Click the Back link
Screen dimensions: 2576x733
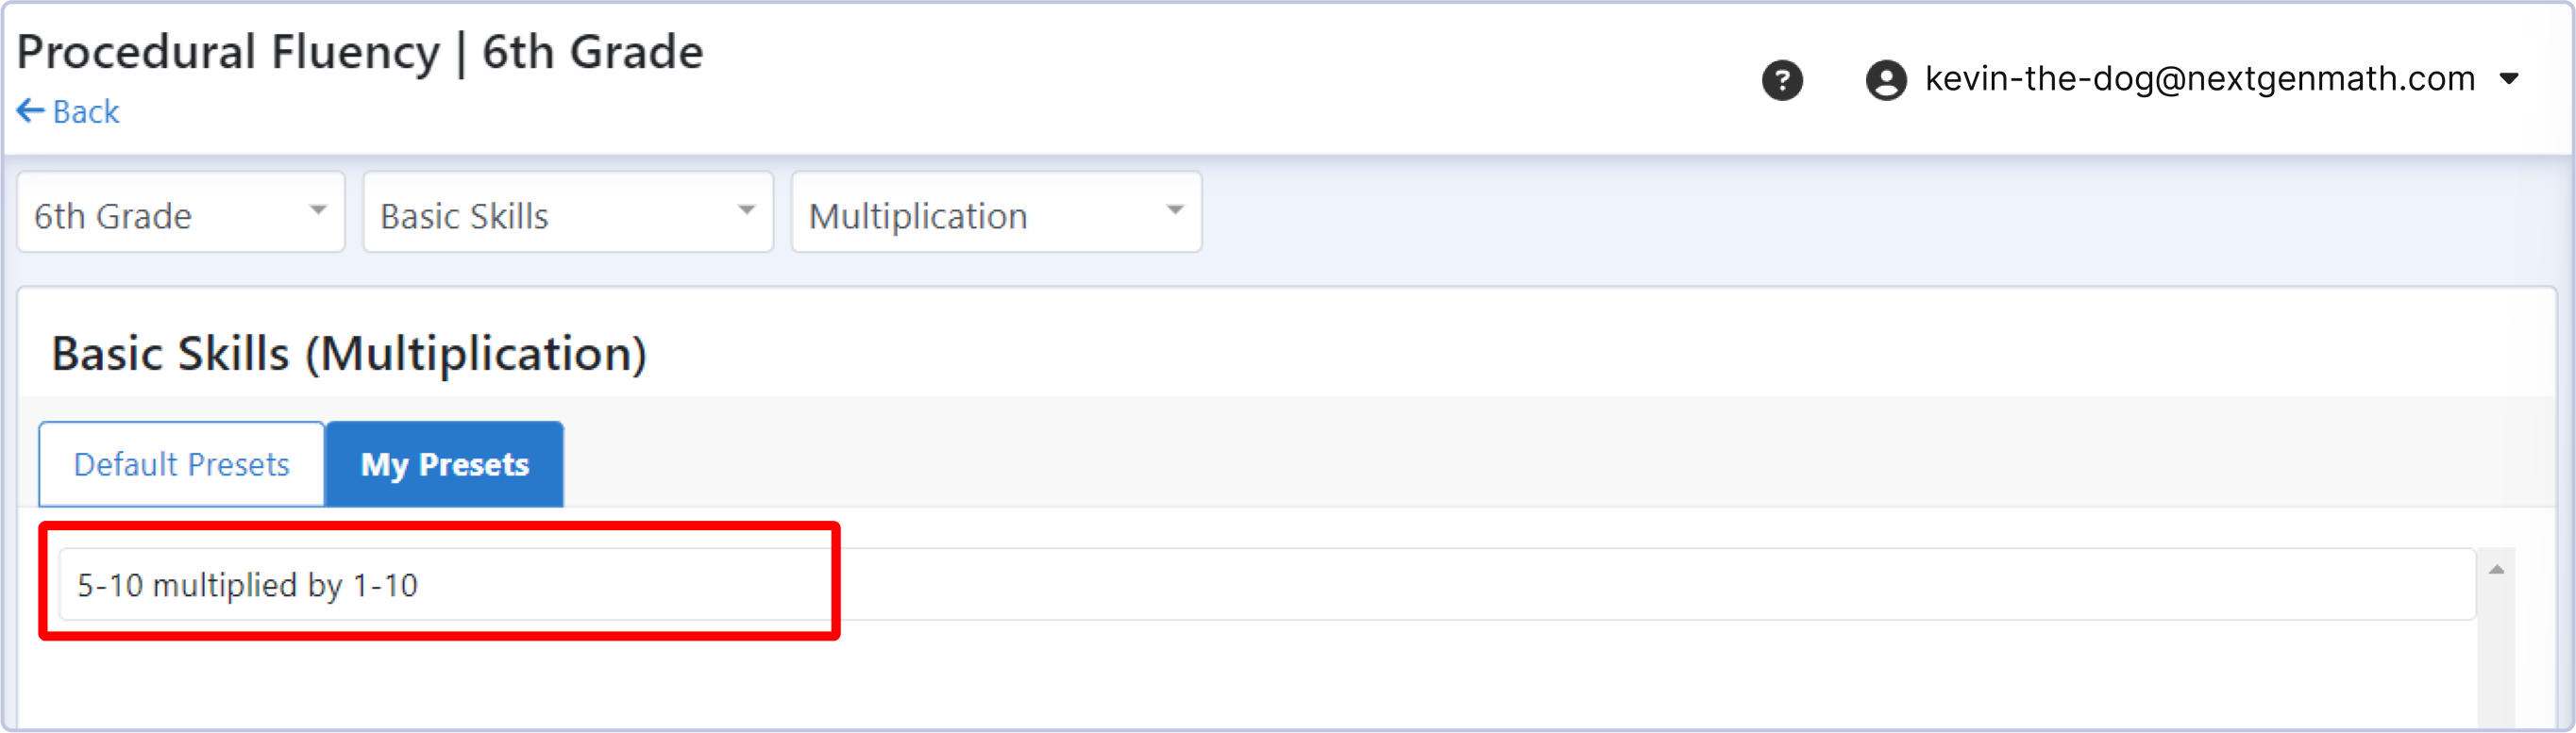86,112
